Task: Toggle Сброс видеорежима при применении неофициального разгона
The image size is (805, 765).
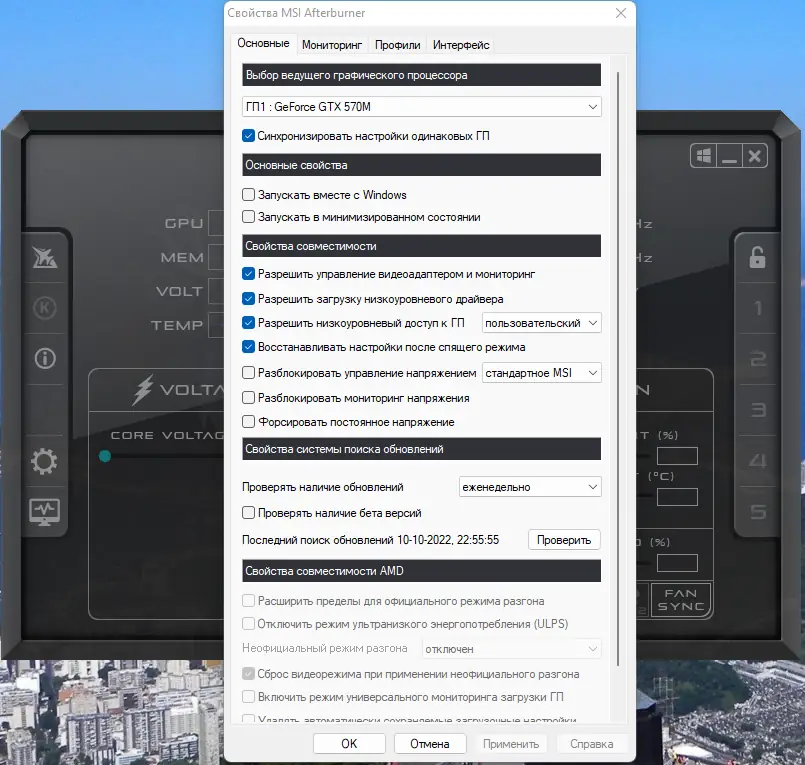Action: [x=248, y=673]
